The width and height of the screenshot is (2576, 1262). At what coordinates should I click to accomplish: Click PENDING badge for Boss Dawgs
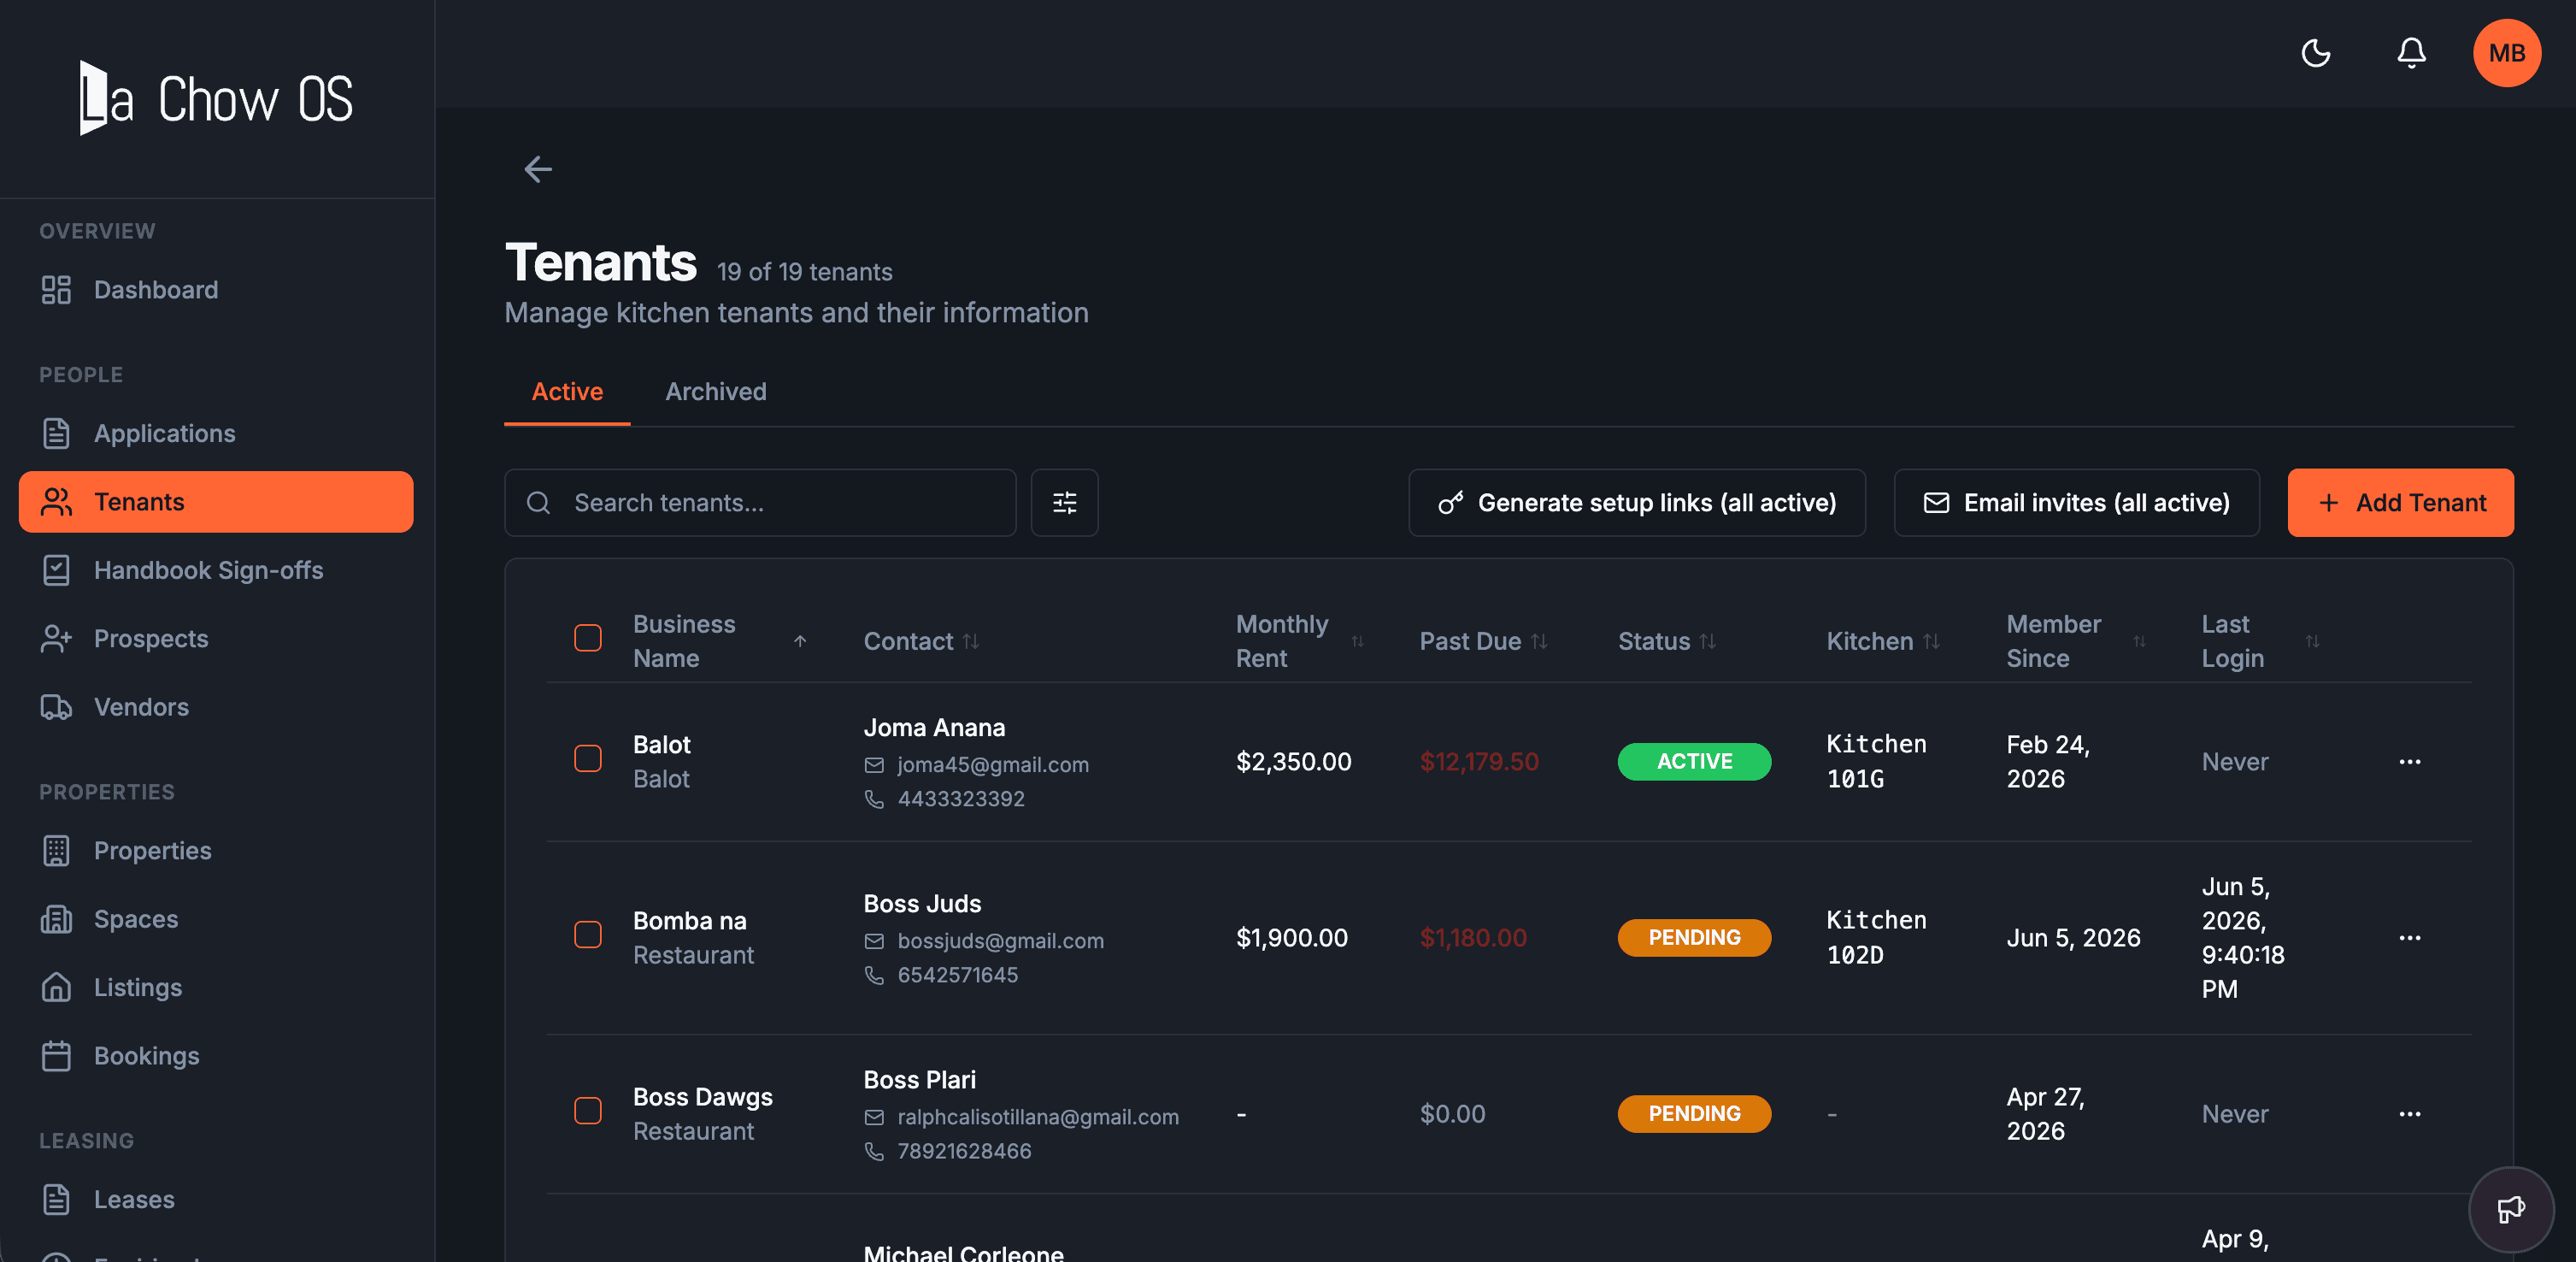click(x=1694, y=1114)
